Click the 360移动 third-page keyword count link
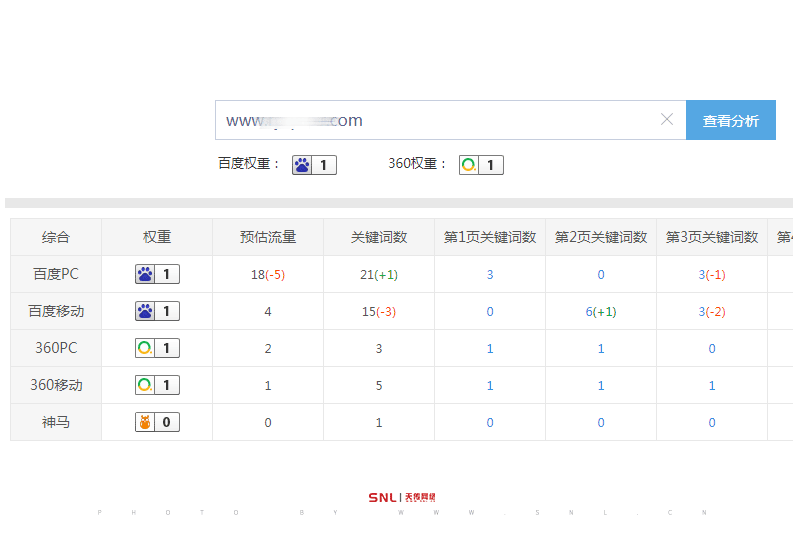This screenshot has width=800, height=533. tap(711, 386)
